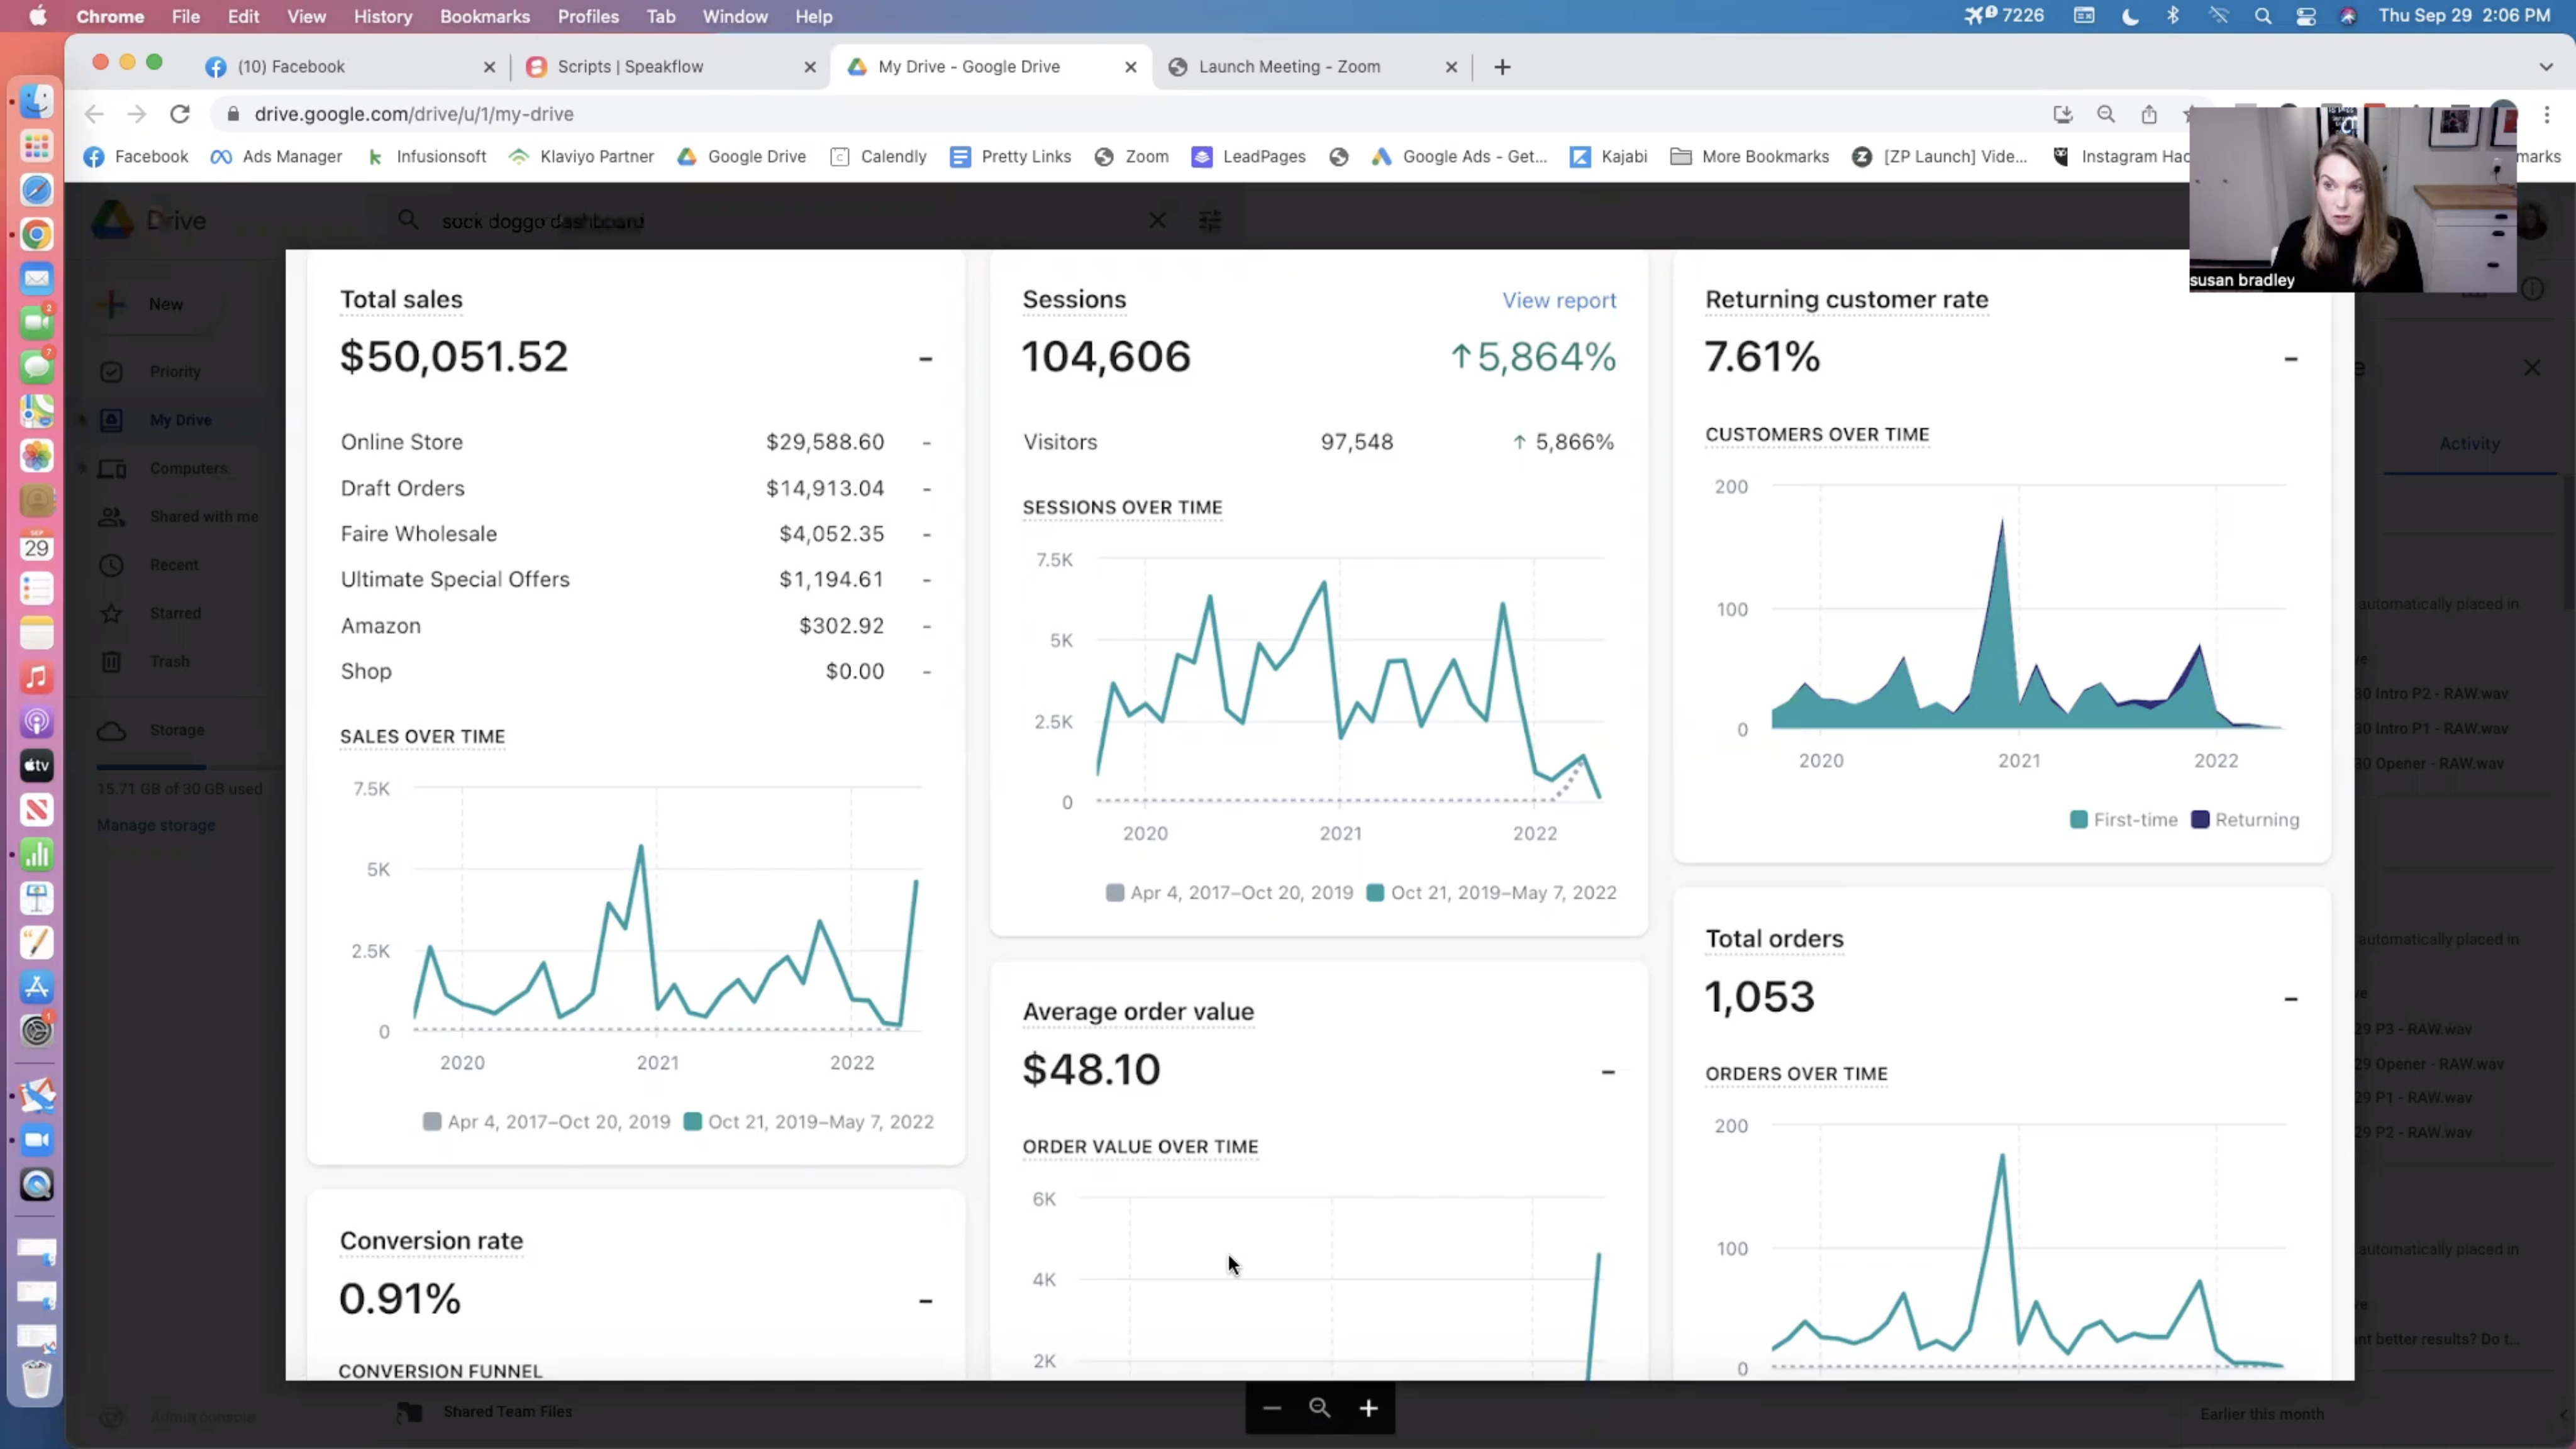Close the Drive details side panel
Viewport: 2576px width, 1449px height.
click(2531, 368)
